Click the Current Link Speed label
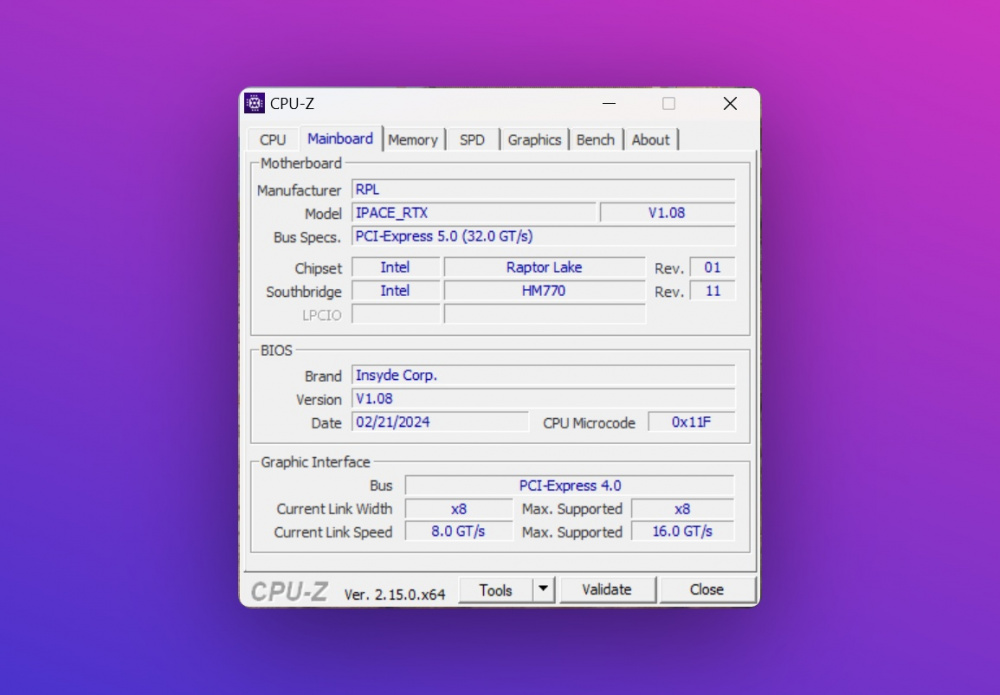Viewport: 1000px width, 695px height. 333,532
